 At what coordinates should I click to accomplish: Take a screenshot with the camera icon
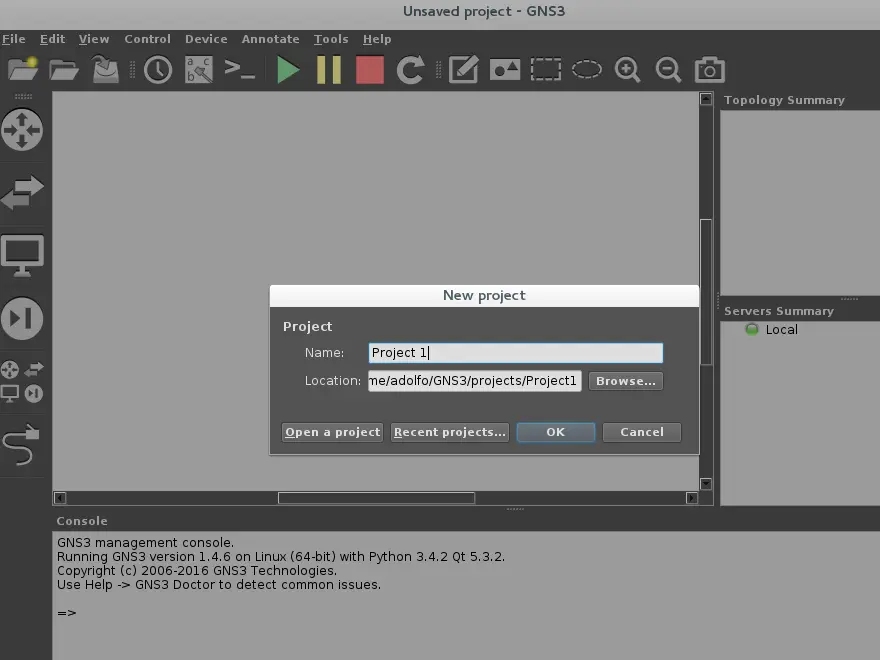(710, 70)
